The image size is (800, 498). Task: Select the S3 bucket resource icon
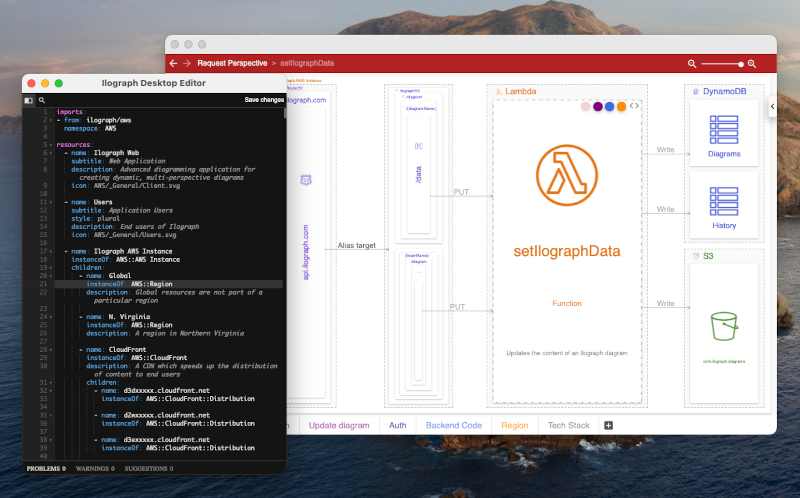coord(724,327)
